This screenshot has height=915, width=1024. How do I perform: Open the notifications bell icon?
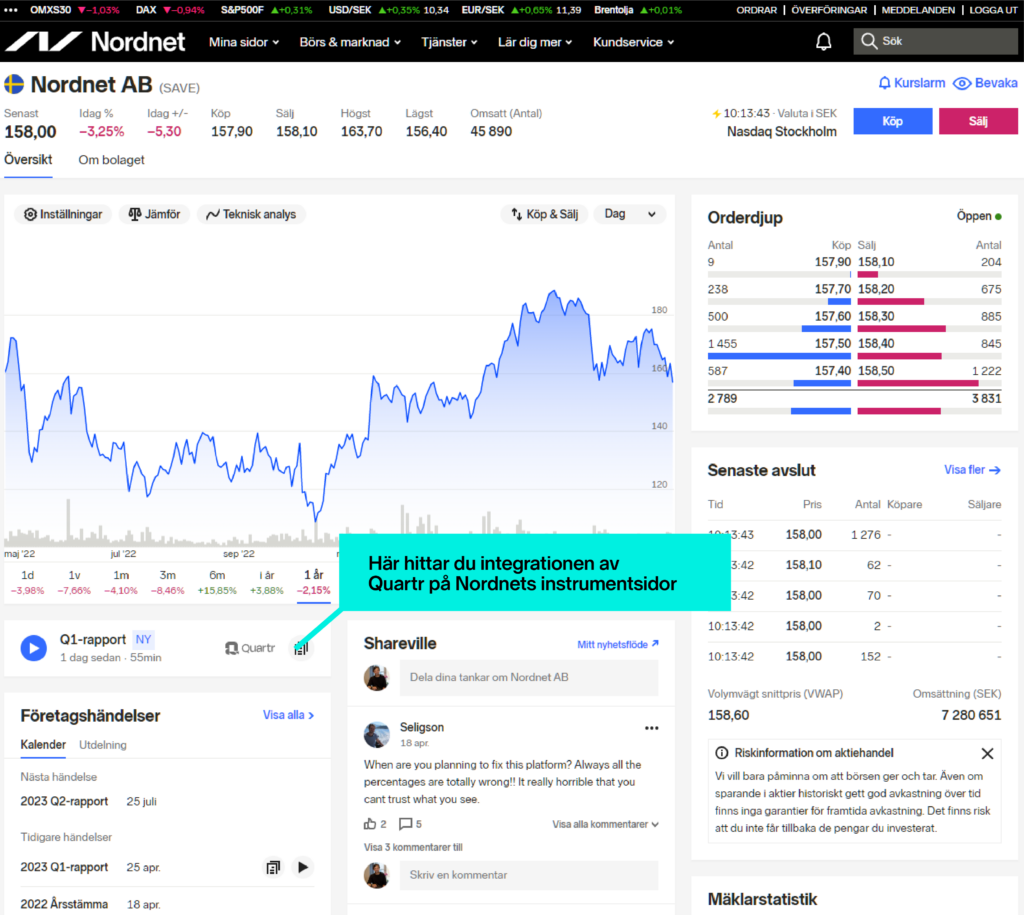click(824, 42)
